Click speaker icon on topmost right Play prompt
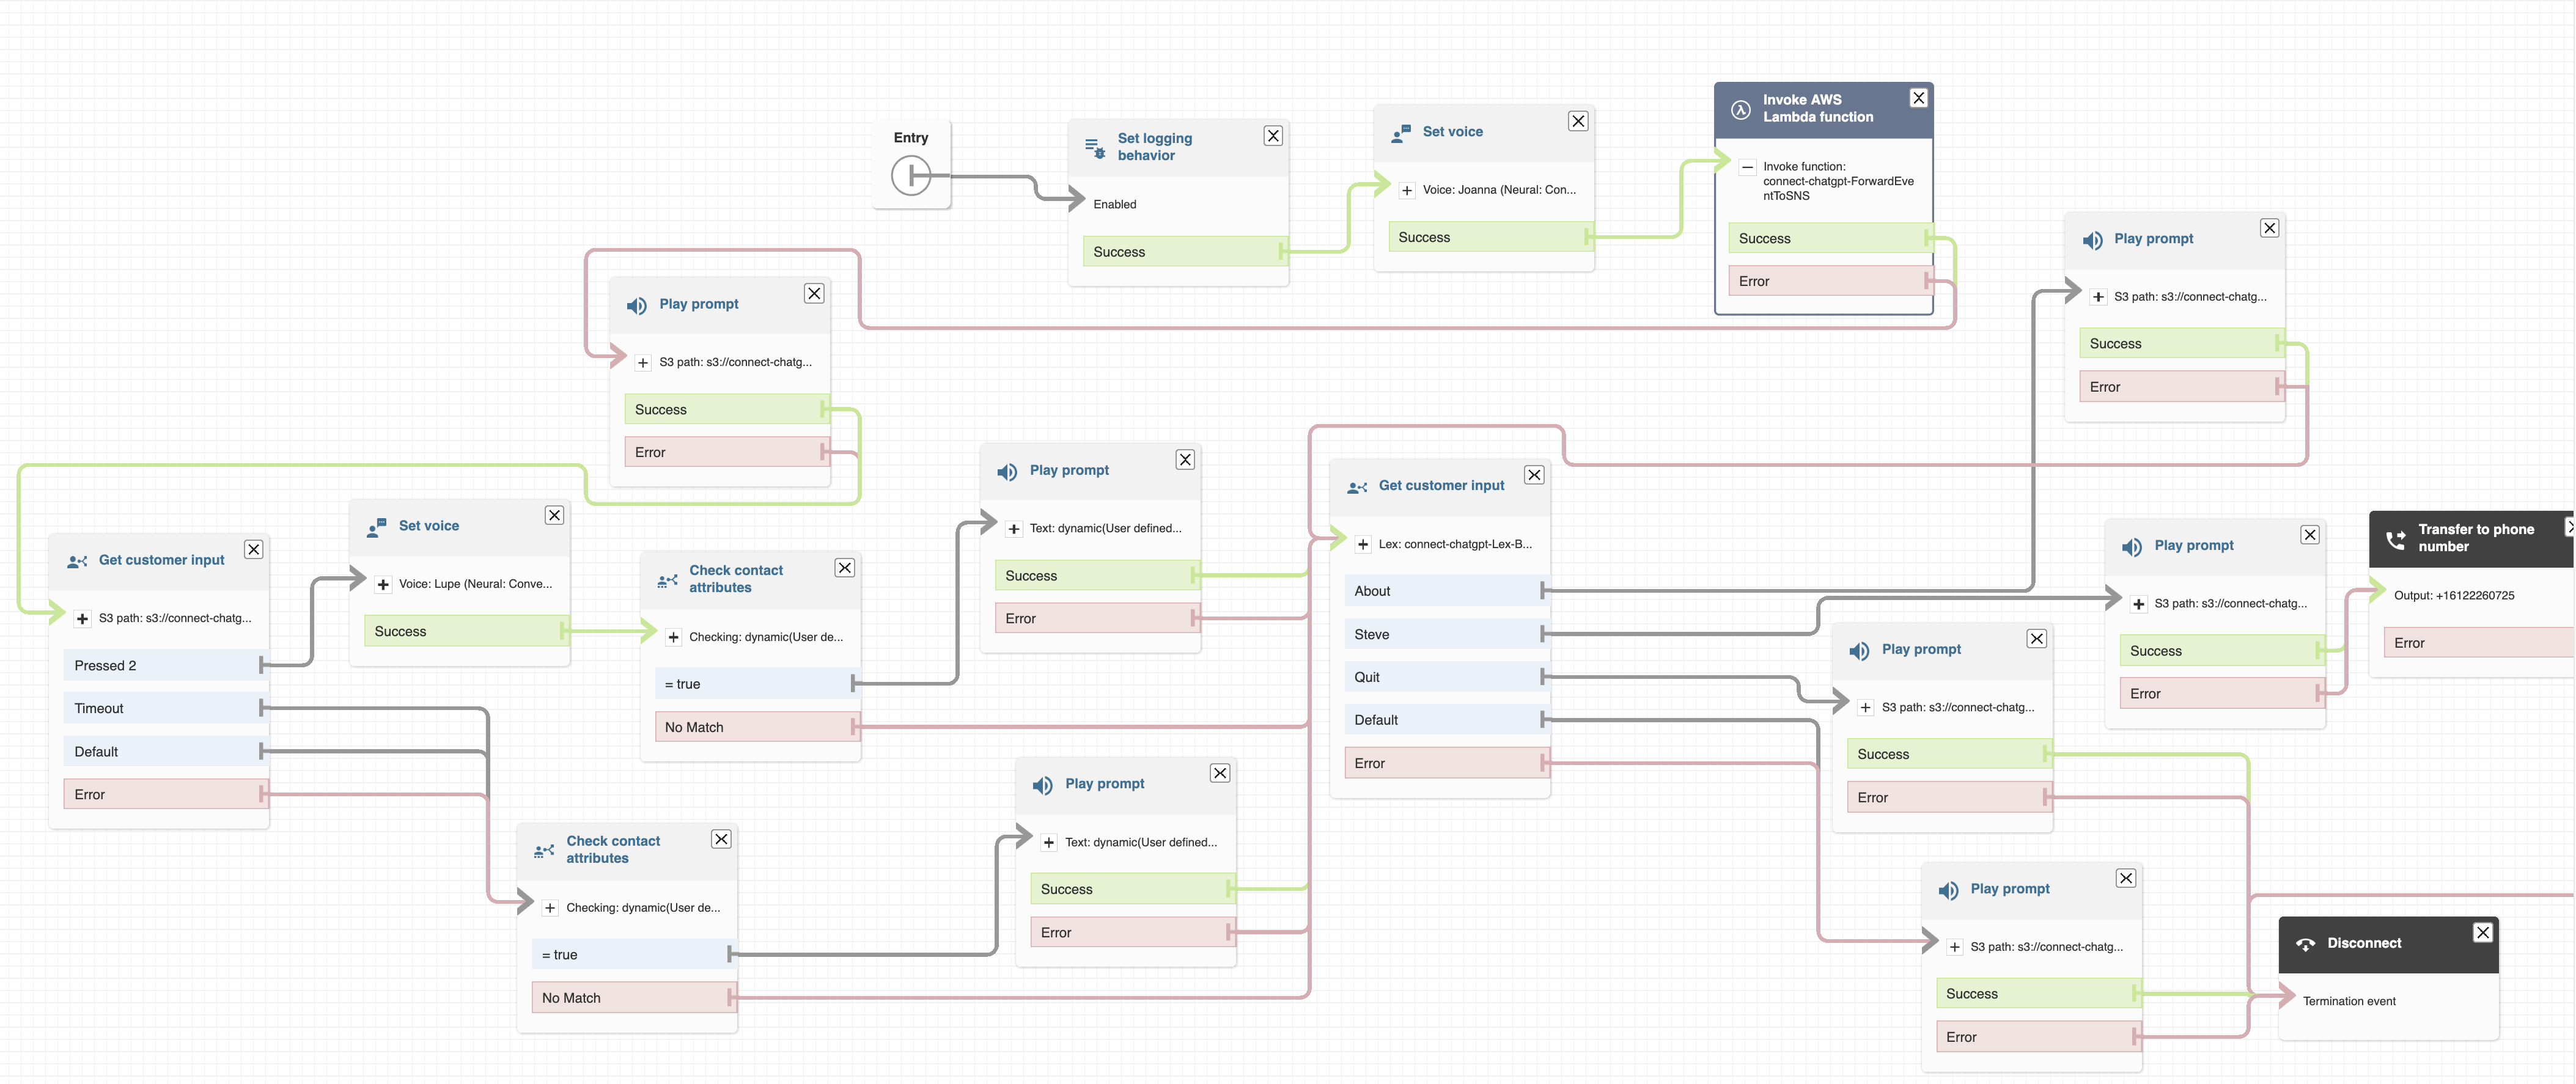 [x=2092, y=240]
